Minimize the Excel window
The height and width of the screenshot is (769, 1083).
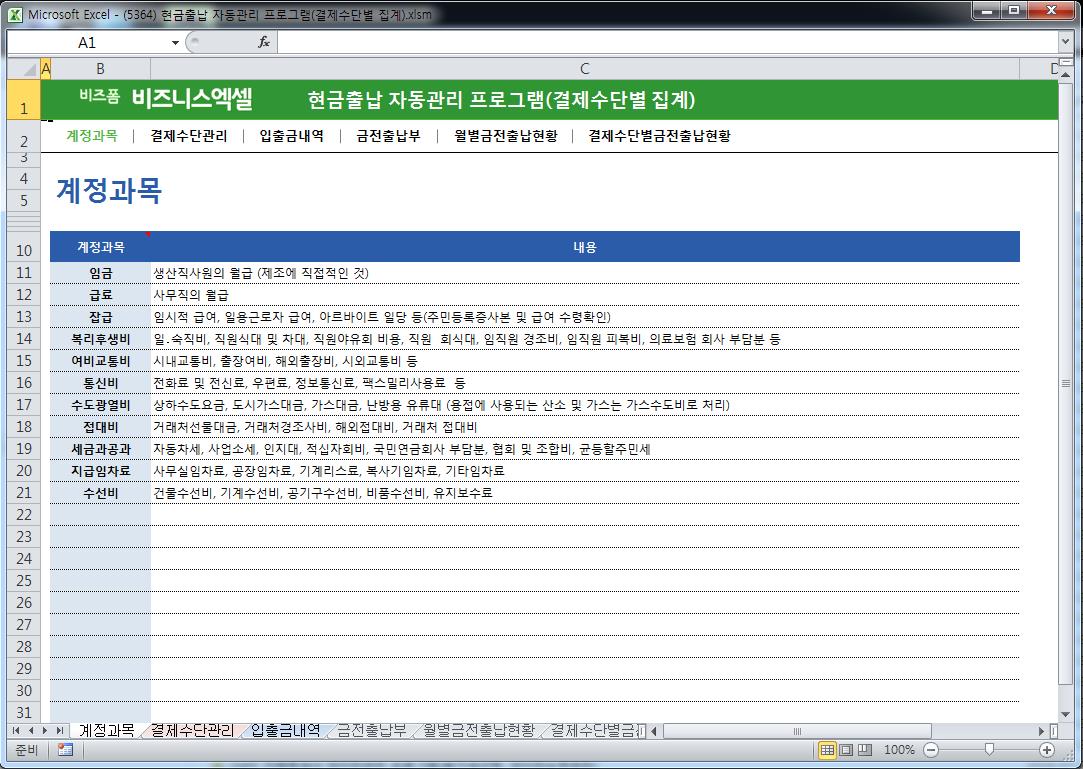[988, 10]
